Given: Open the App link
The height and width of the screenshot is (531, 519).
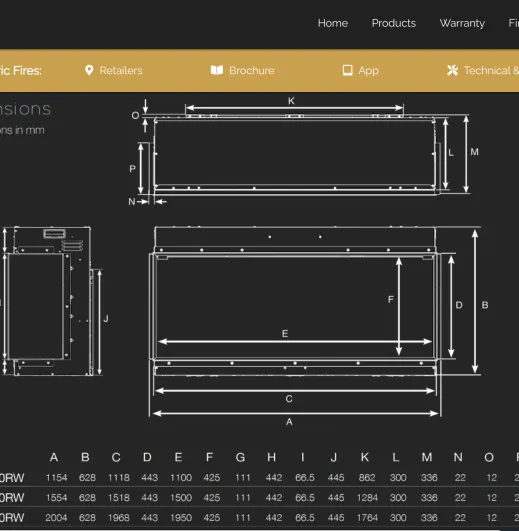Looking at the screenshot, I should pyautogui.click(x=368, y=71).
